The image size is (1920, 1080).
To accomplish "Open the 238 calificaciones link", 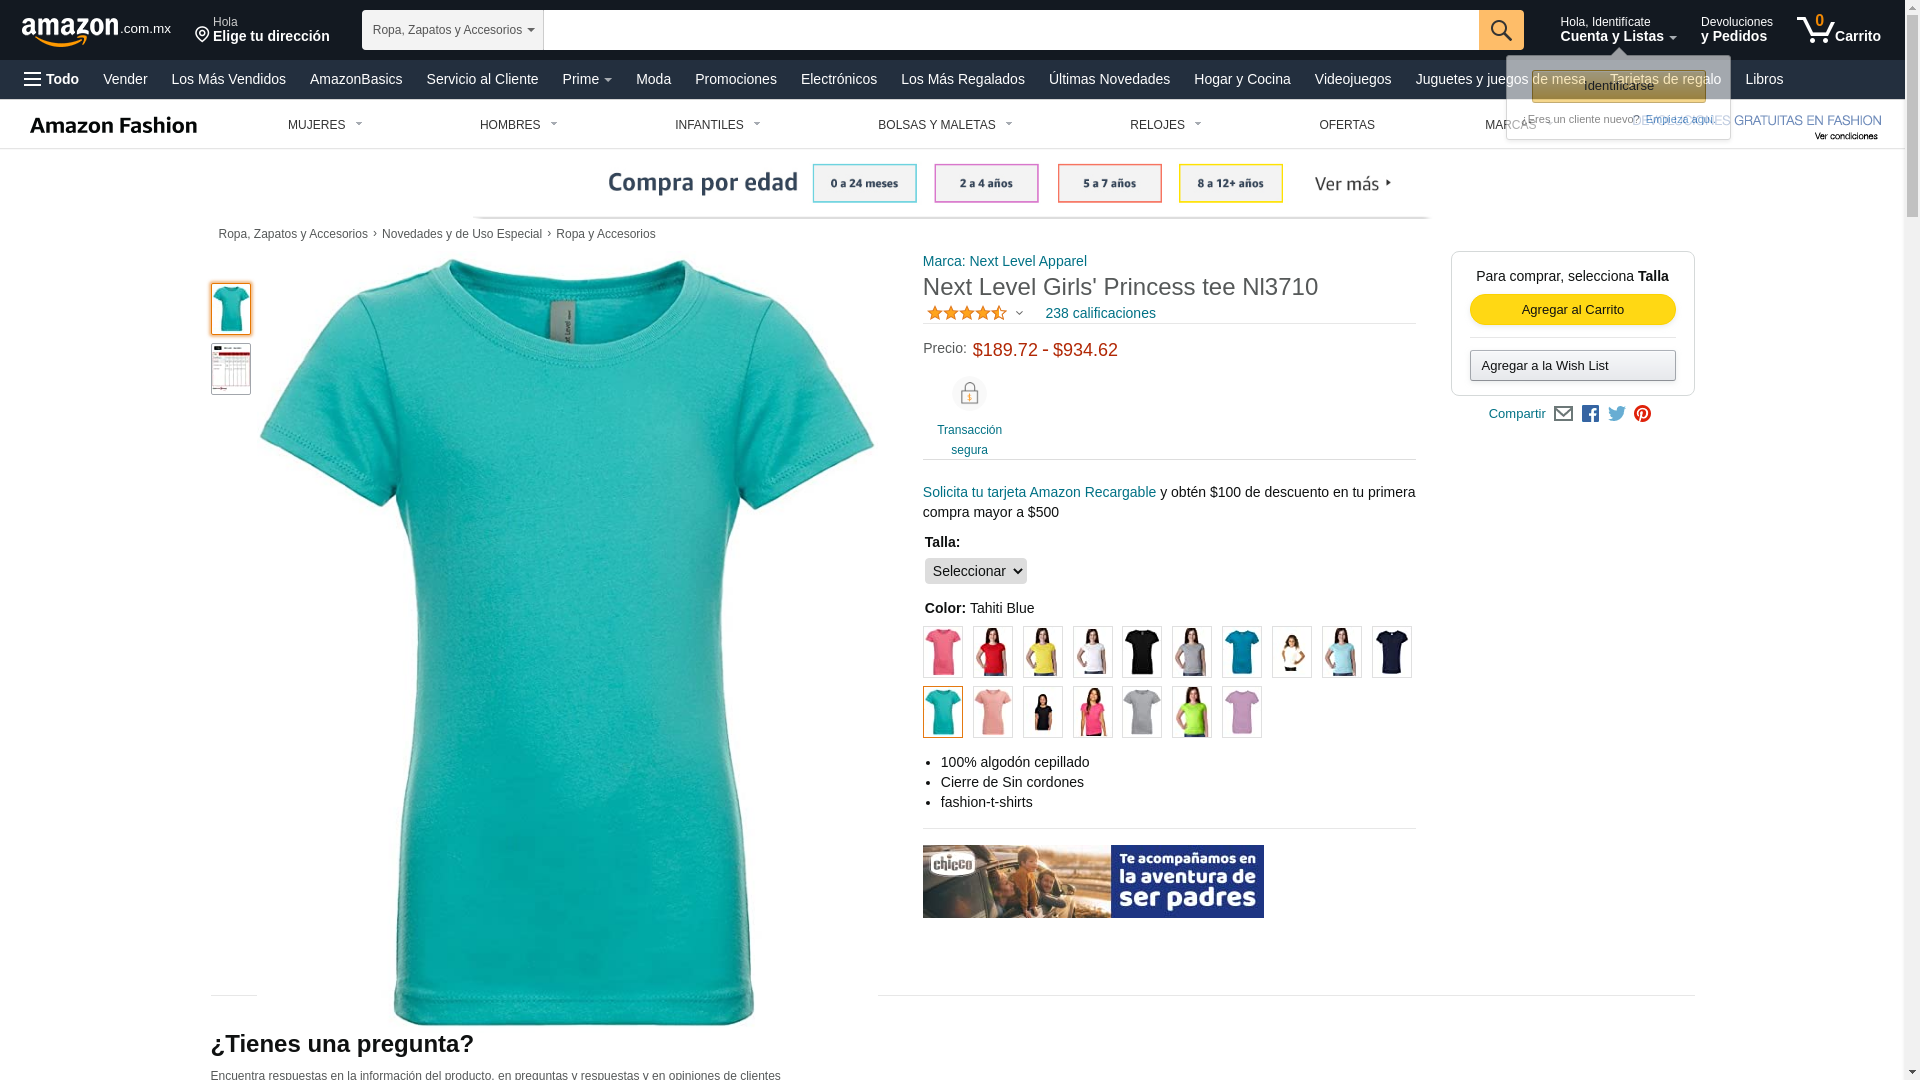I will tap(1100, 313).
